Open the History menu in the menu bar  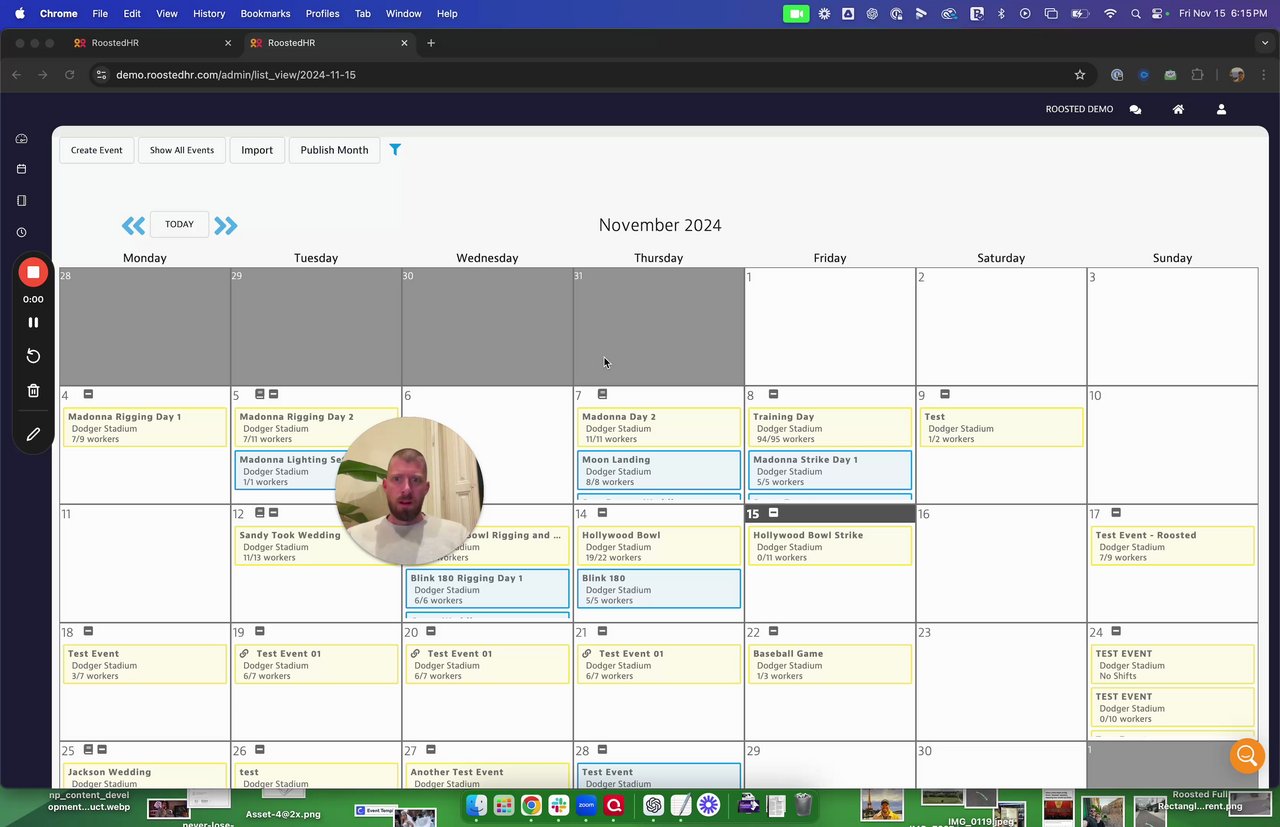pos(209,13)
